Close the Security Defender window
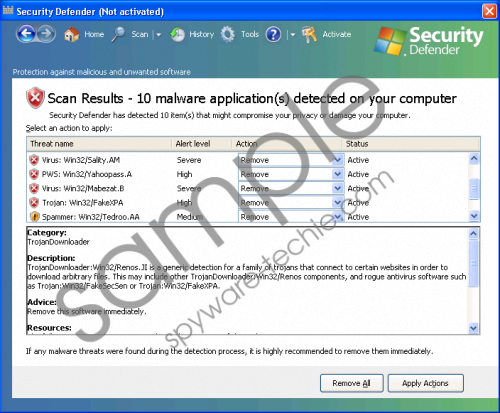Viewport: 500px width, 413px height. [489, 11]
